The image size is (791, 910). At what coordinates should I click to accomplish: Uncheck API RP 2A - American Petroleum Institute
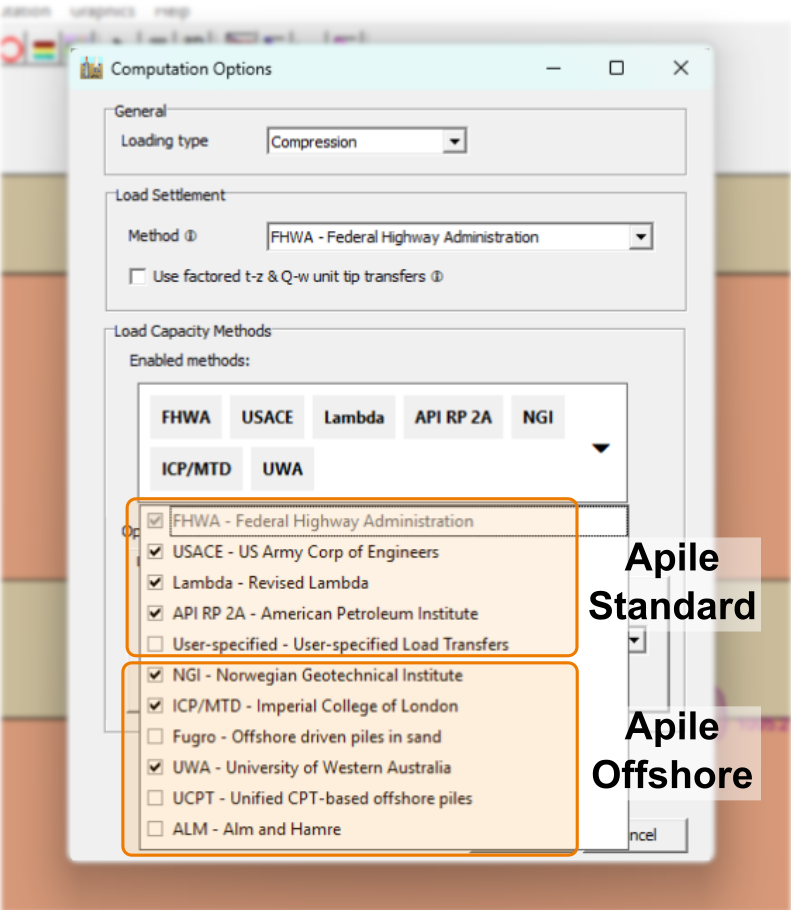[155, 613]
